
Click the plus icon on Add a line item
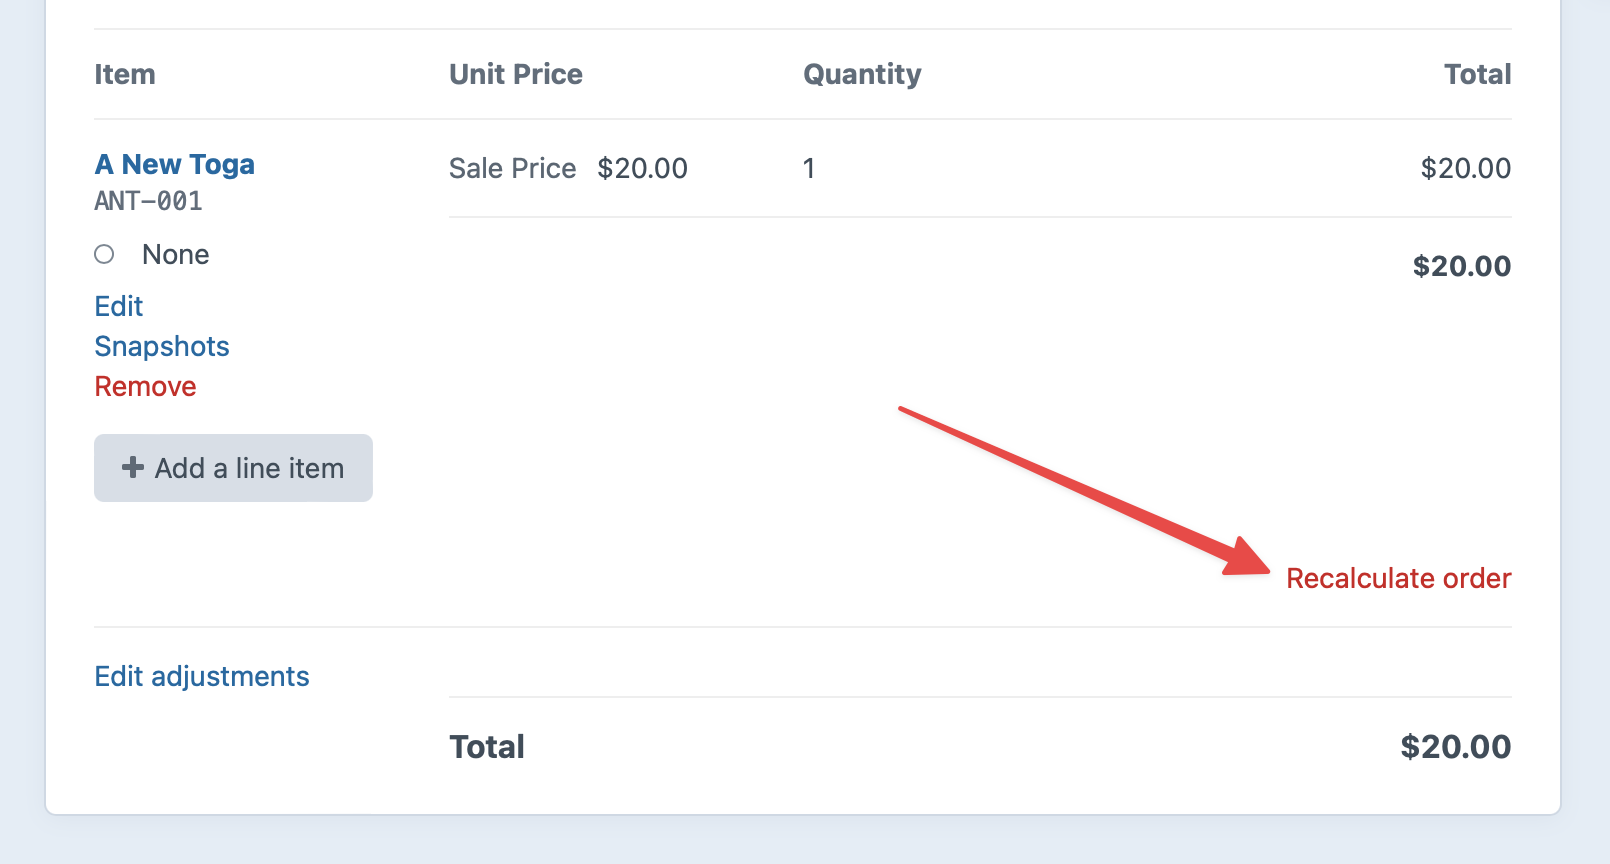[132, 468]
